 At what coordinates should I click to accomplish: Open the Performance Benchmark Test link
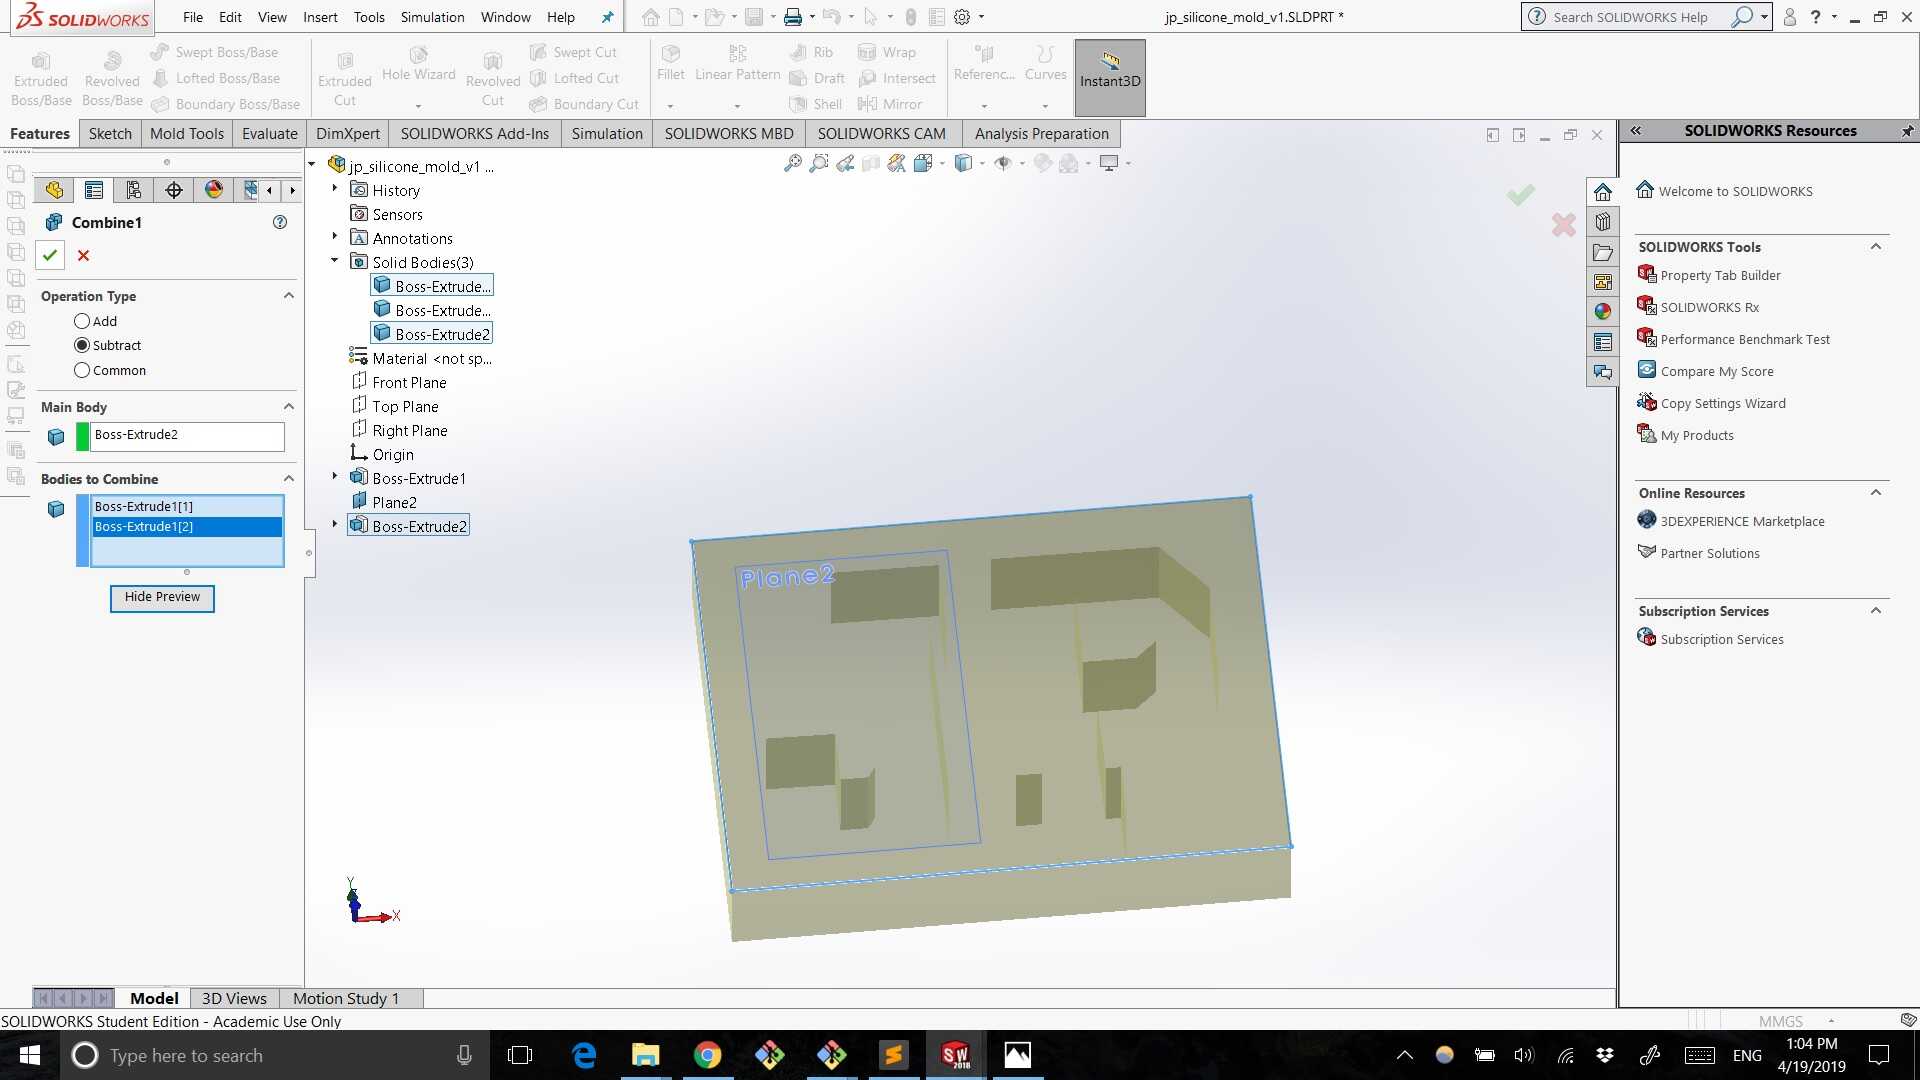tap(1745, 340)
